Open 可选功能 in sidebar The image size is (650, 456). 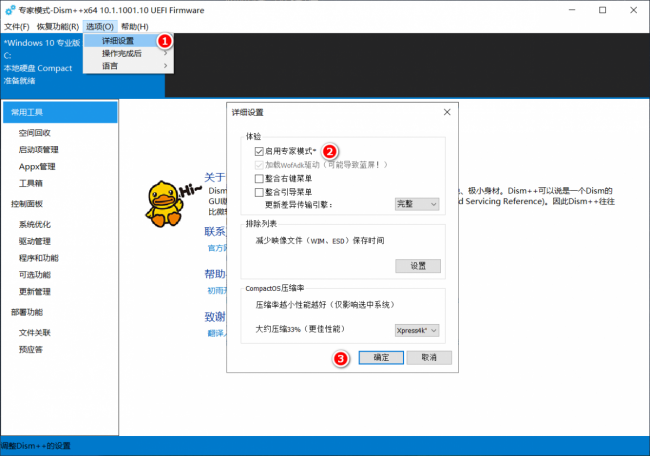click(x=35, y=275)
